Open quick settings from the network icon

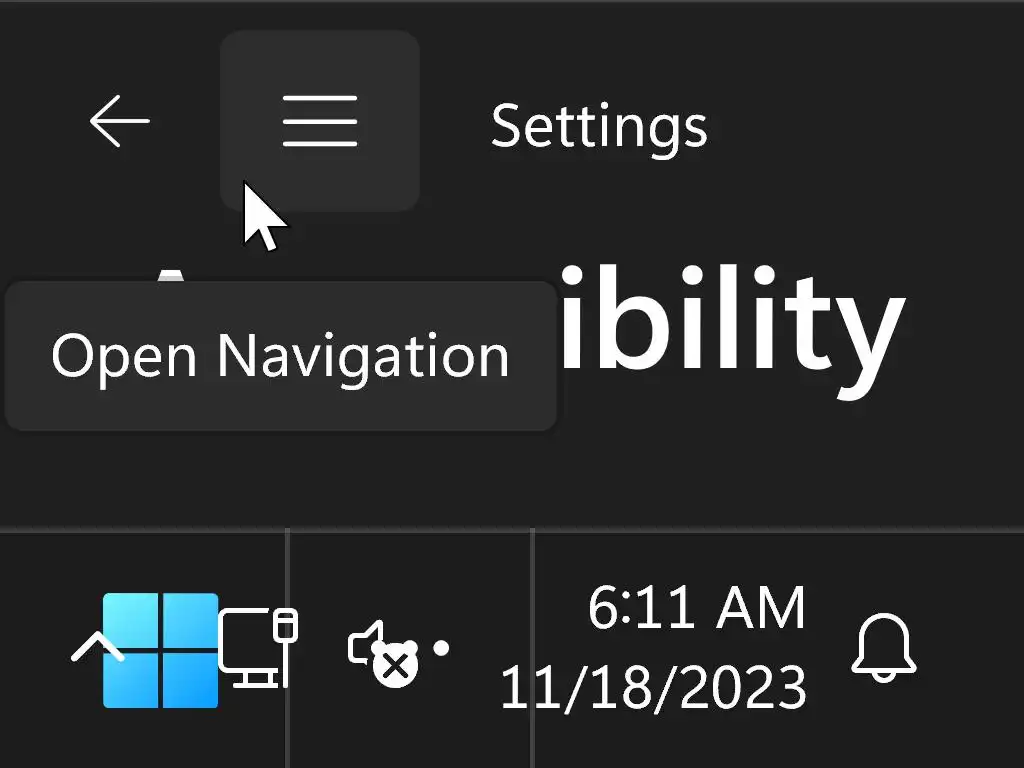pyautogui.click(x=258, y=648)
